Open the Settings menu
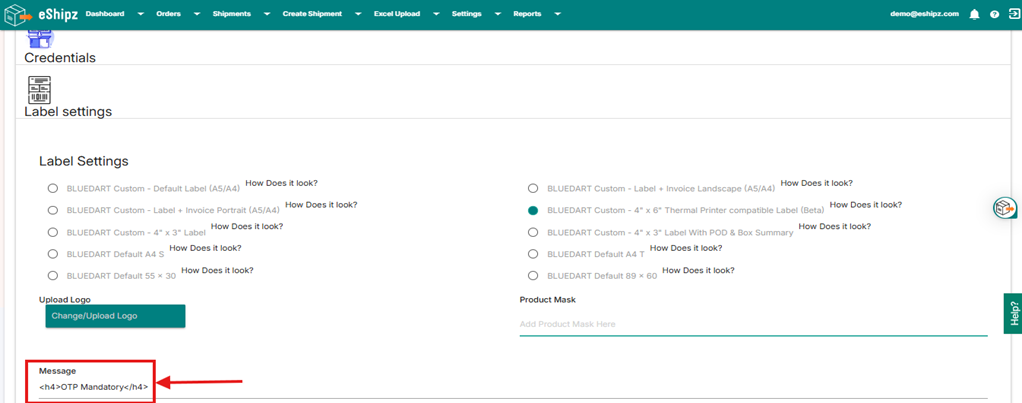 [467, 14]
